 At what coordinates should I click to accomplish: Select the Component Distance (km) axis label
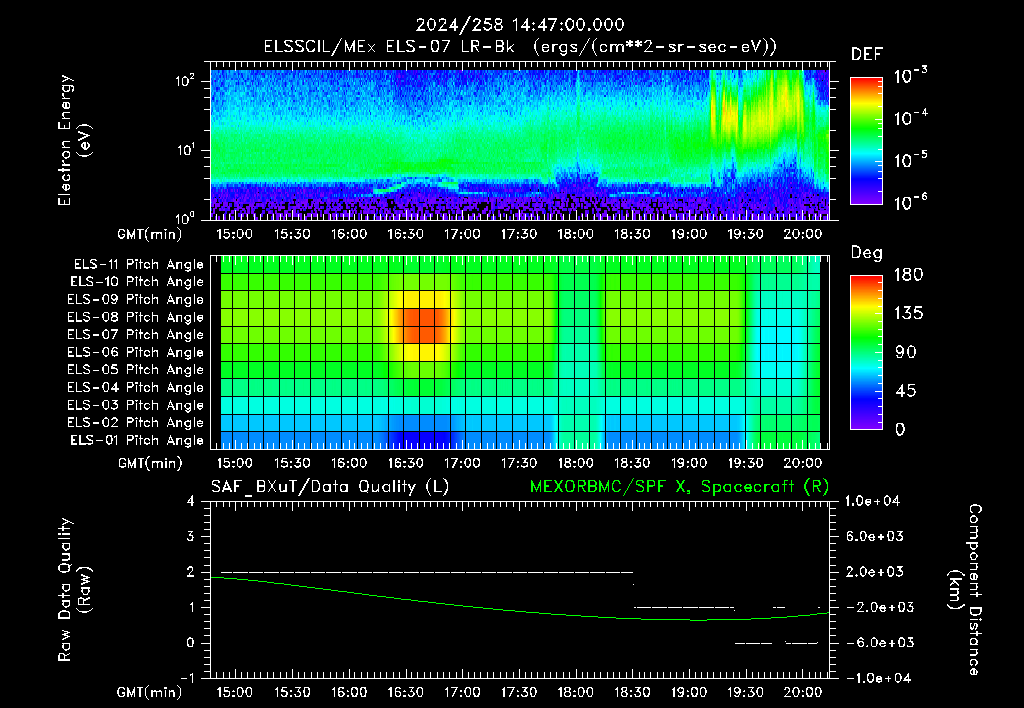point(965,590)
